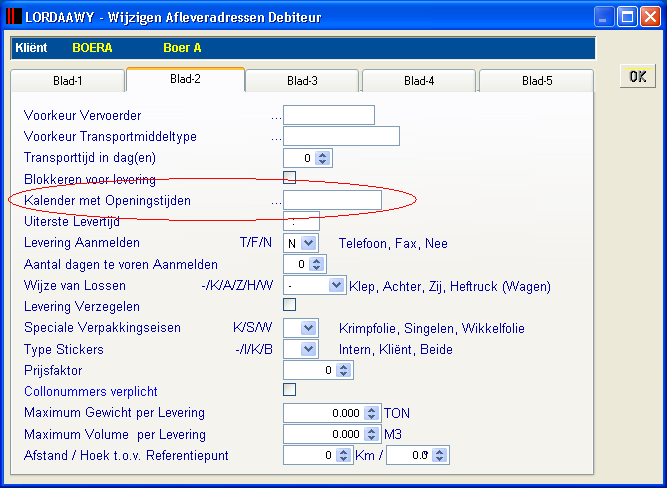Open the lookup dots beside Kalender met Openingstijden

pyautogui.click(x=276, y=202)
